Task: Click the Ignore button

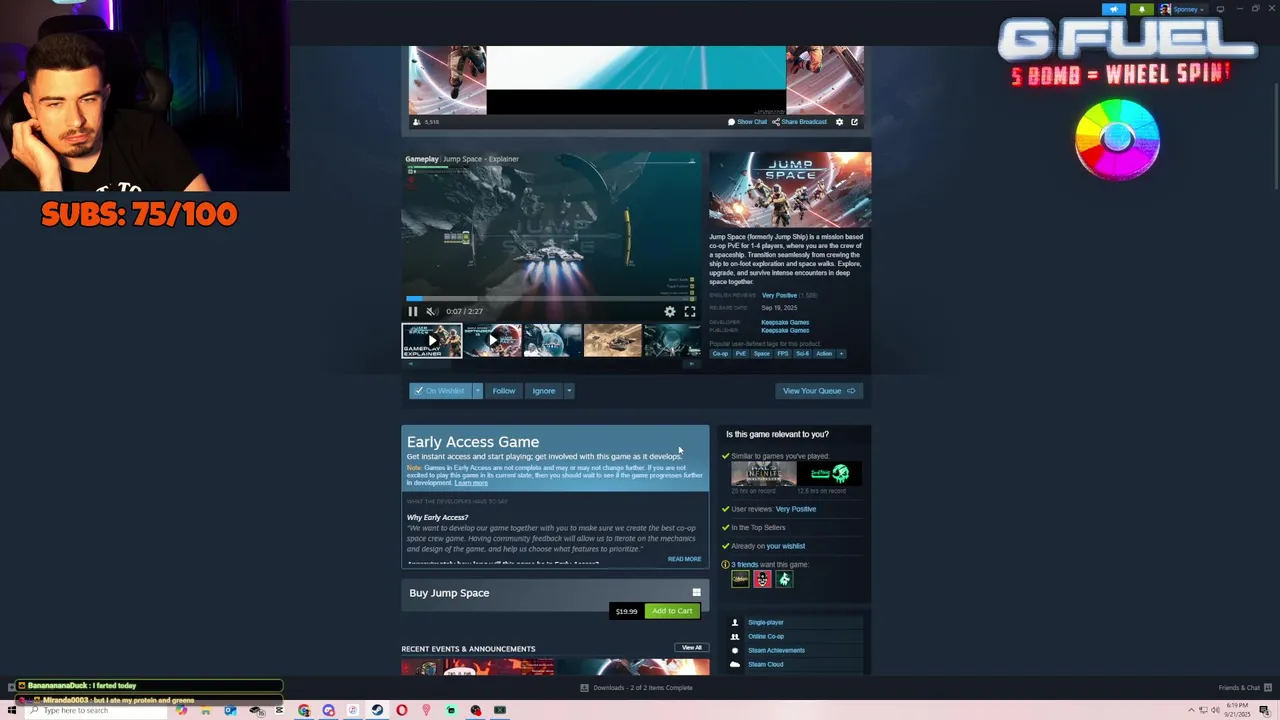Action: (543, 391)
